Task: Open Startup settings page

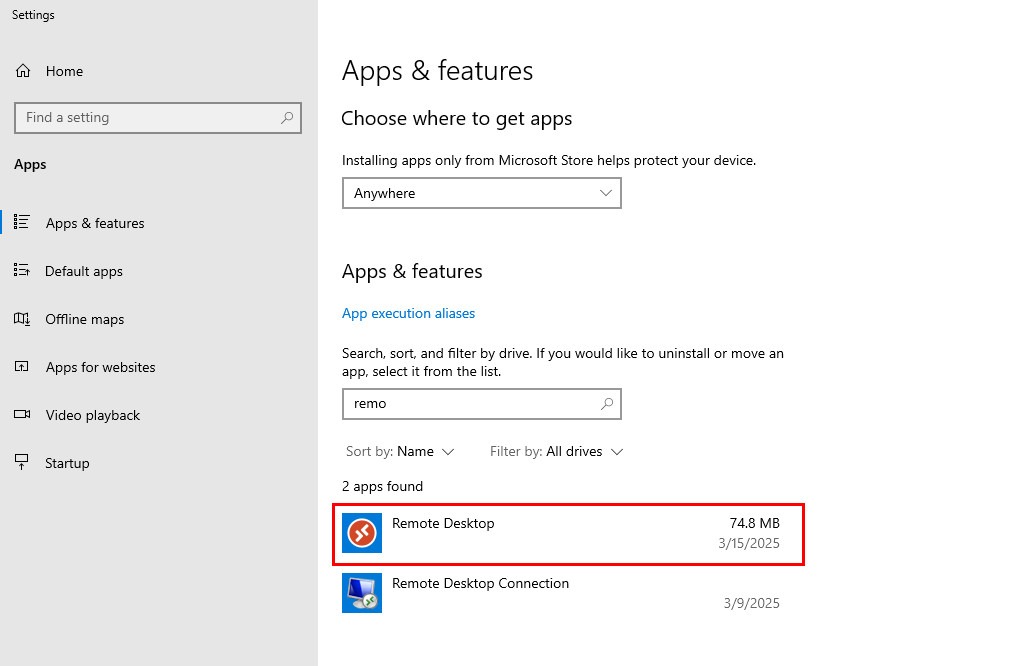Action: point(67,463)
